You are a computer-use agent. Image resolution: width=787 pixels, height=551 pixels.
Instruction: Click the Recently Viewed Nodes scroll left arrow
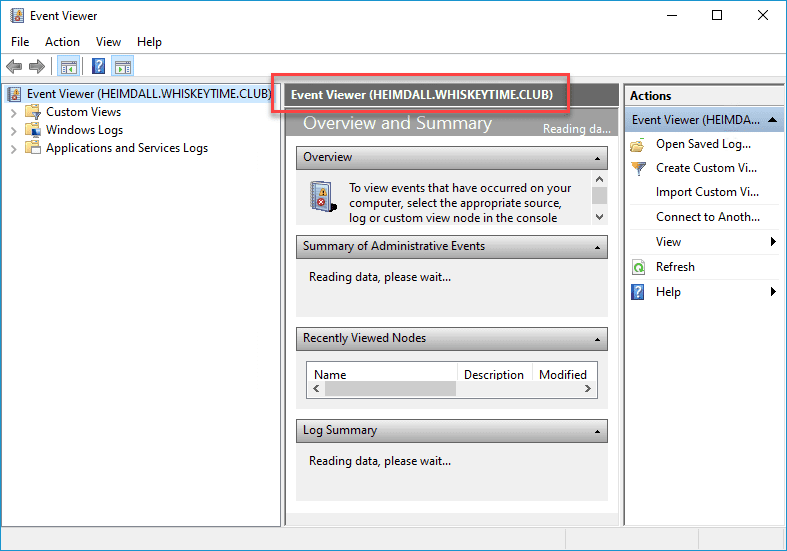[316, 388]
